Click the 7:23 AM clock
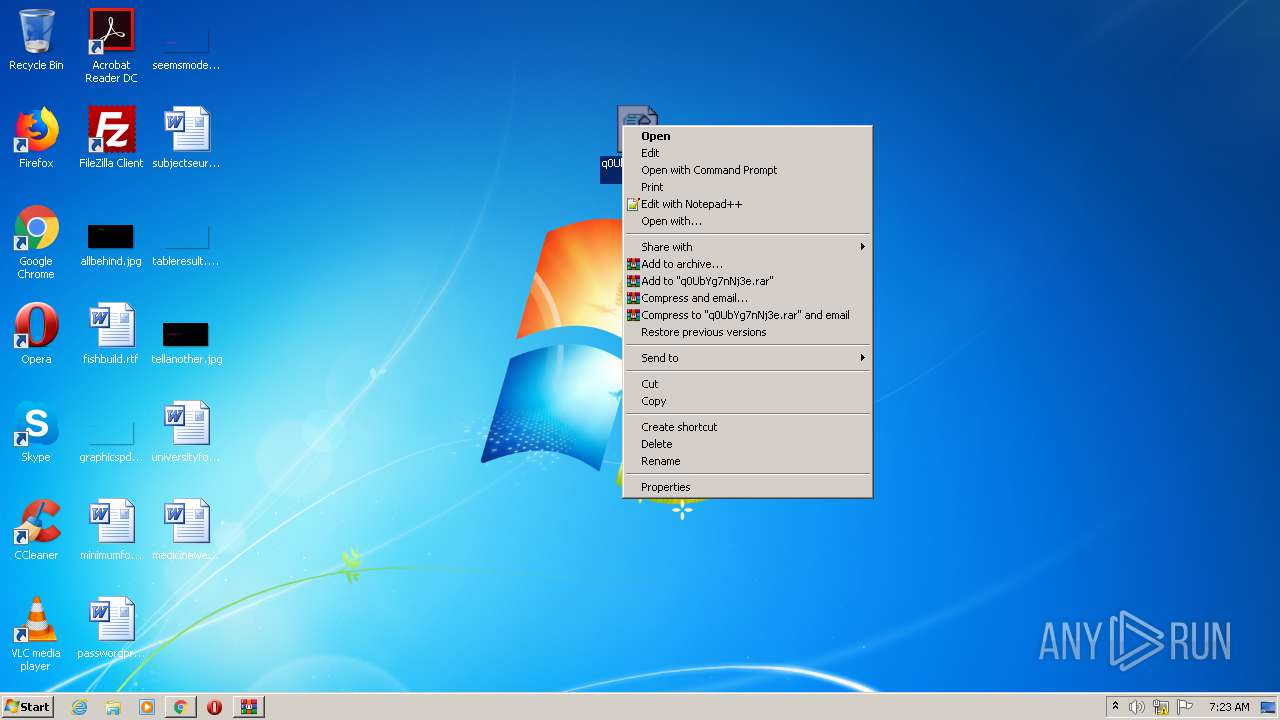The width and height of the screenshot is (1280, 720). 1229,707
